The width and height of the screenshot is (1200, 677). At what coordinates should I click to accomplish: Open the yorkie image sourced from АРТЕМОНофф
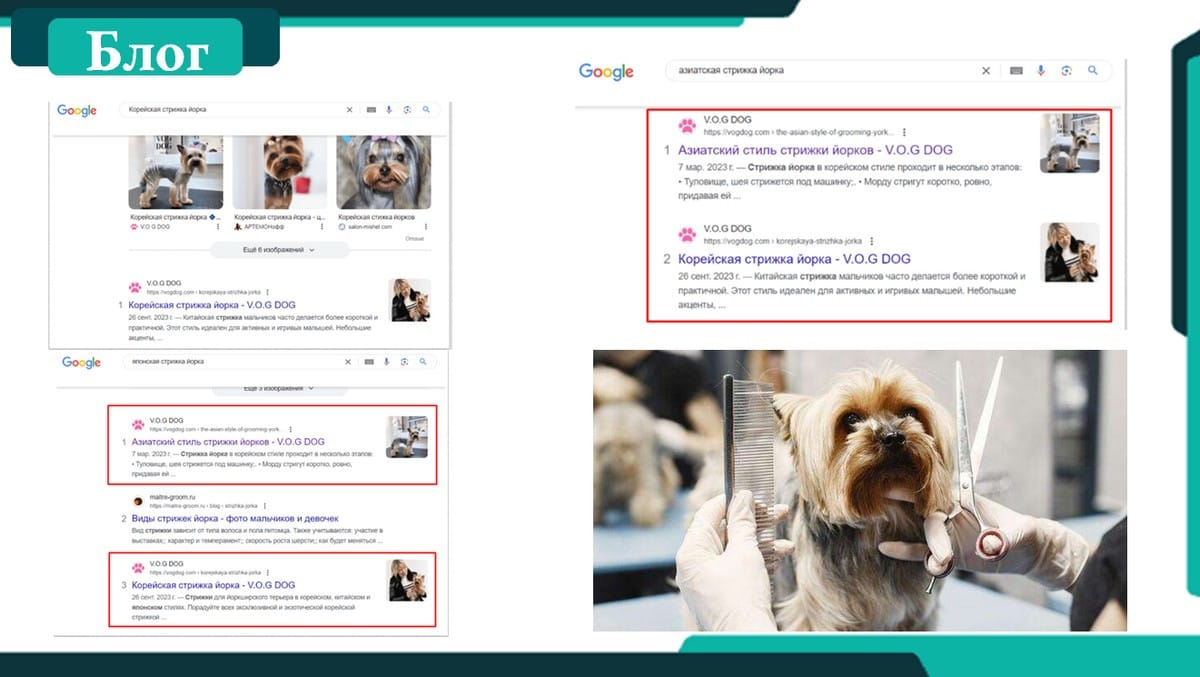(x=280, y=172)
